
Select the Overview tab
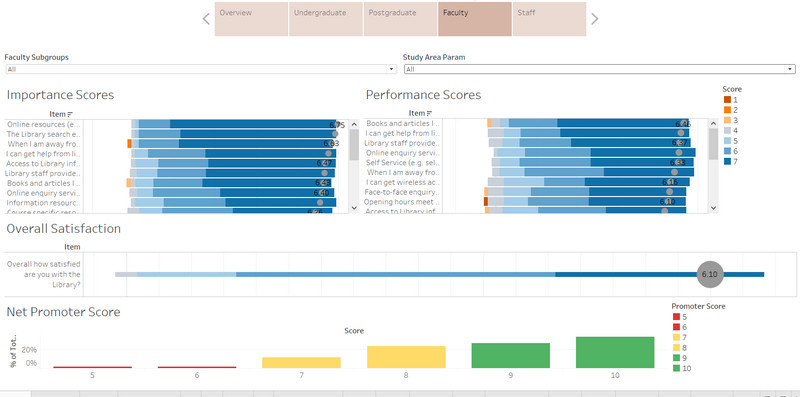tap(252, 19)
